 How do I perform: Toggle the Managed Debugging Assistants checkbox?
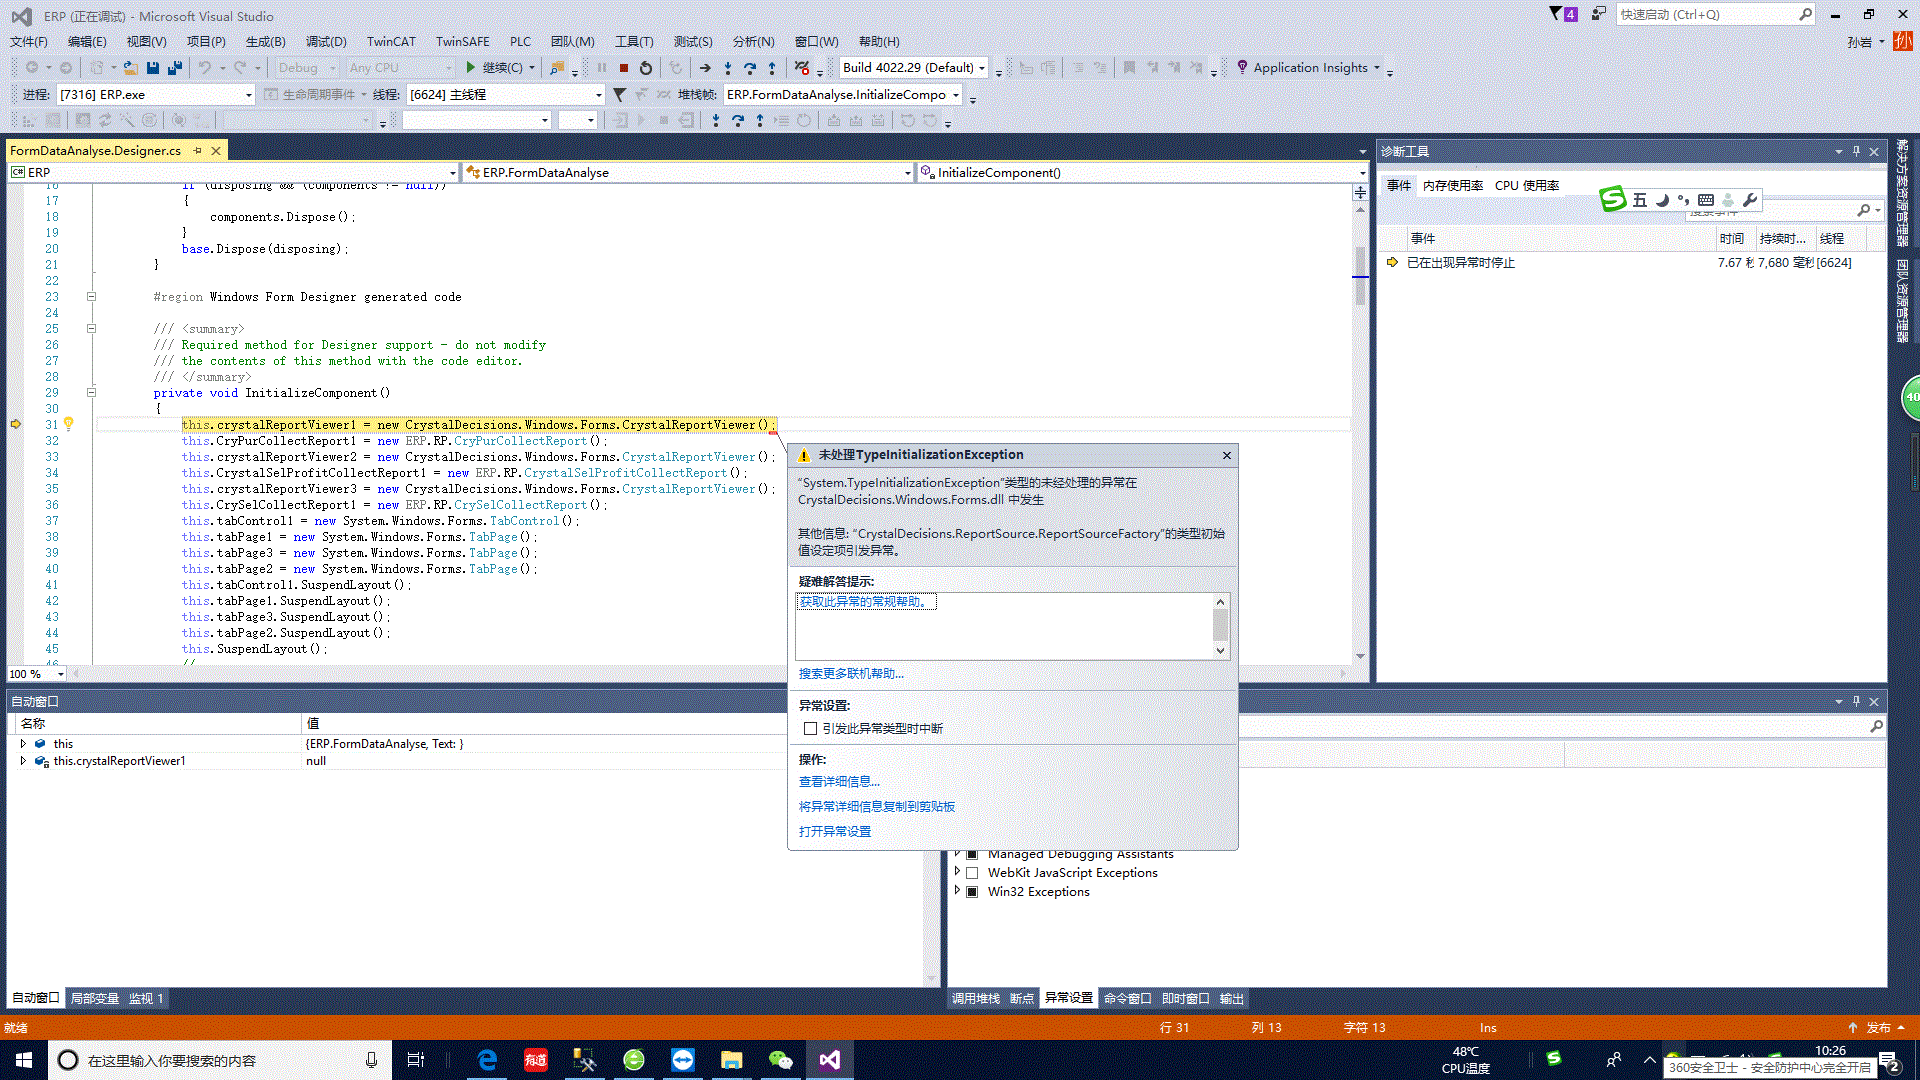tap(972, 854)
